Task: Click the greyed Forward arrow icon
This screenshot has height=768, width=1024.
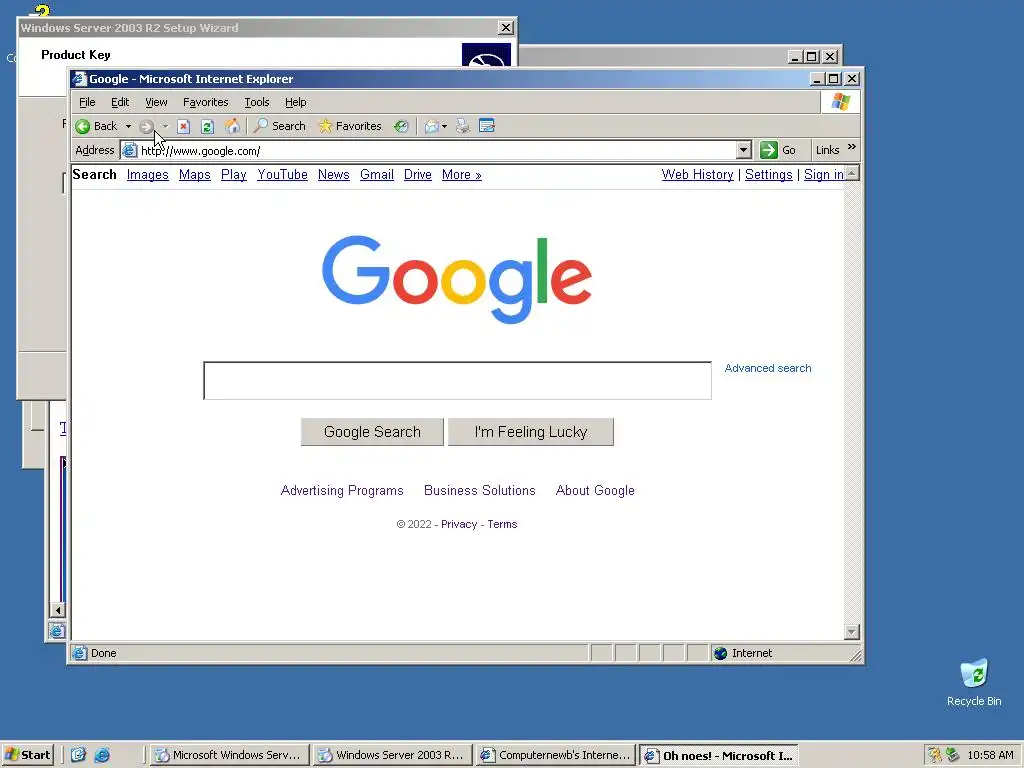Action: 146,126
